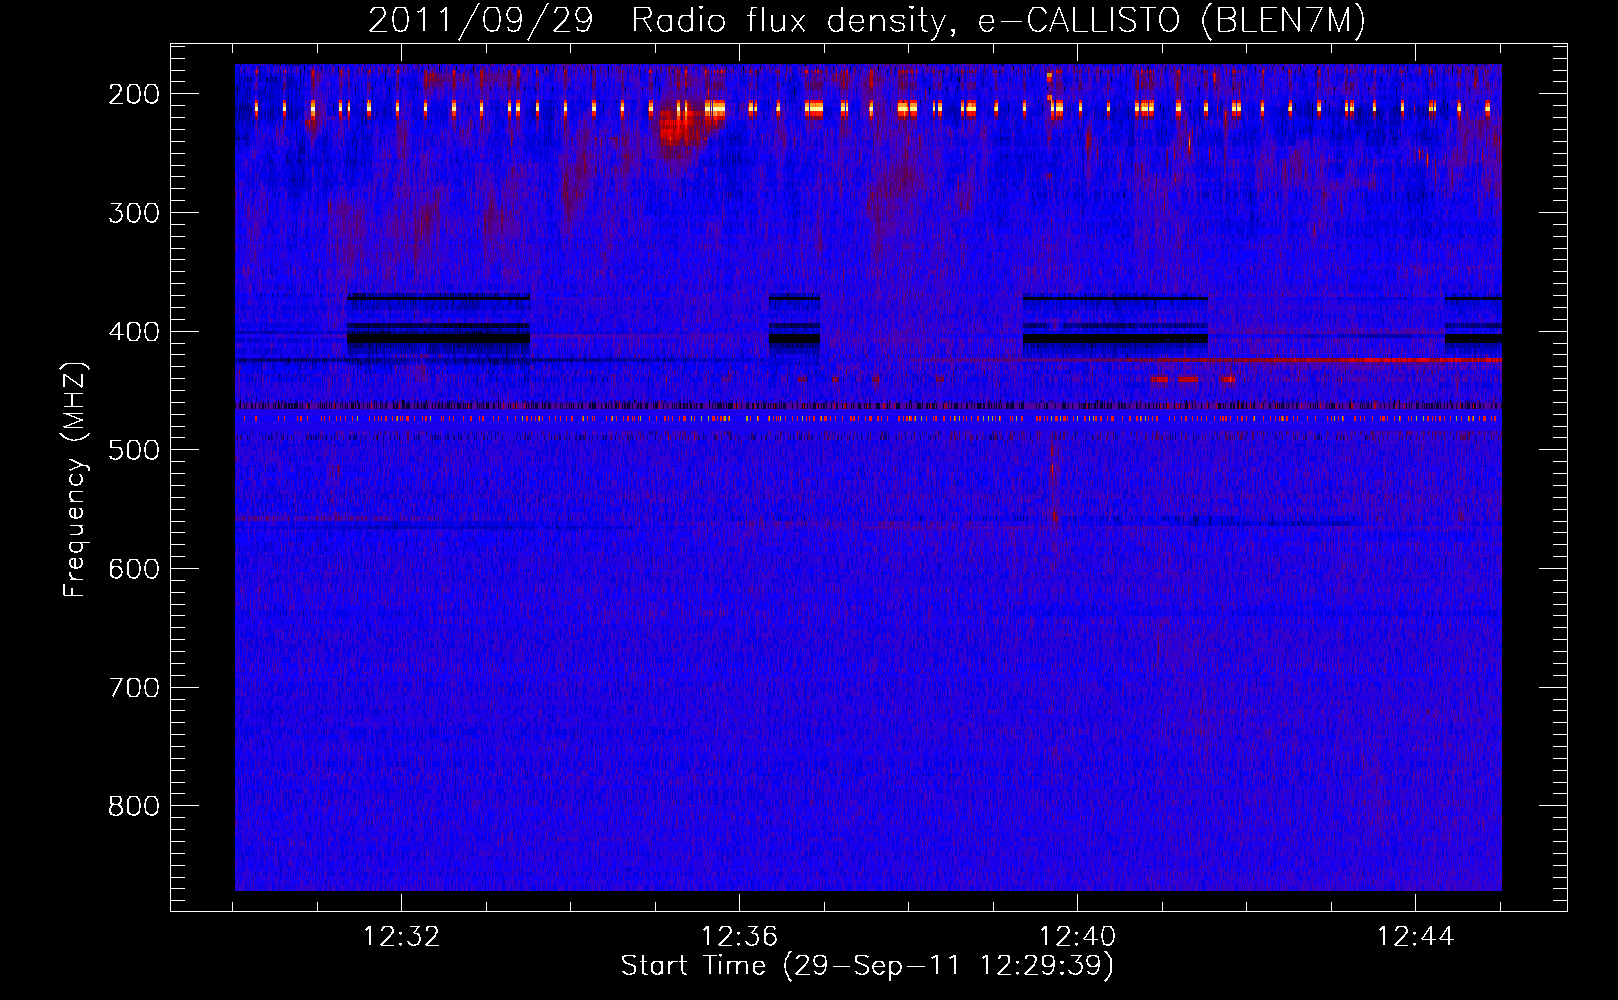
Task: Click the 500 frequency tick label
Action: pyautogui.click(x=134, y=450)
